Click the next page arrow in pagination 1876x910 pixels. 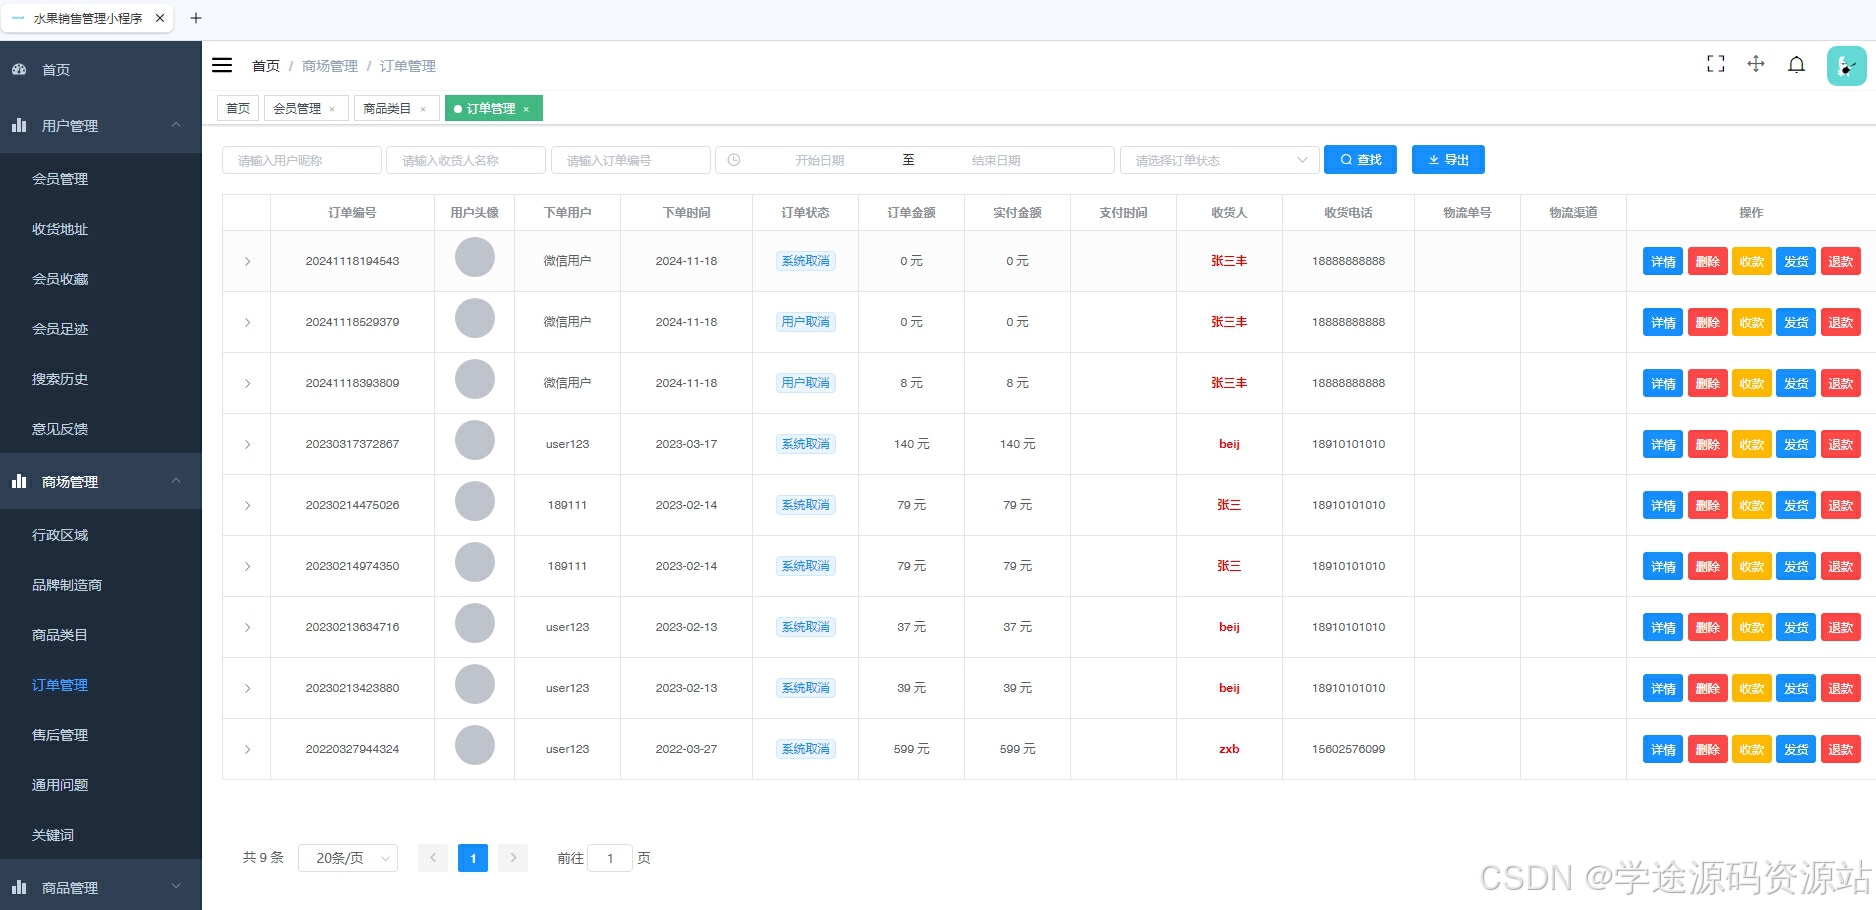(513, 858)
